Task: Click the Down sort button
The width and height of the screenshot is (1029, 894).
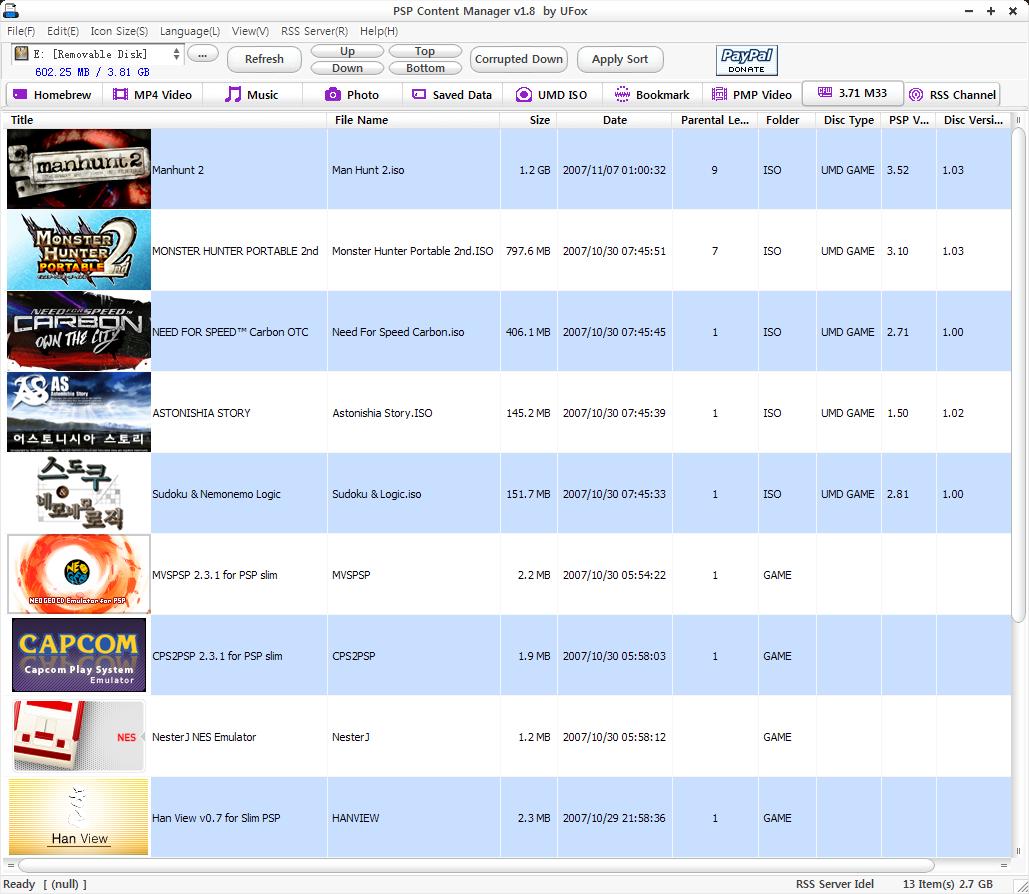Action: pos(347,68)
